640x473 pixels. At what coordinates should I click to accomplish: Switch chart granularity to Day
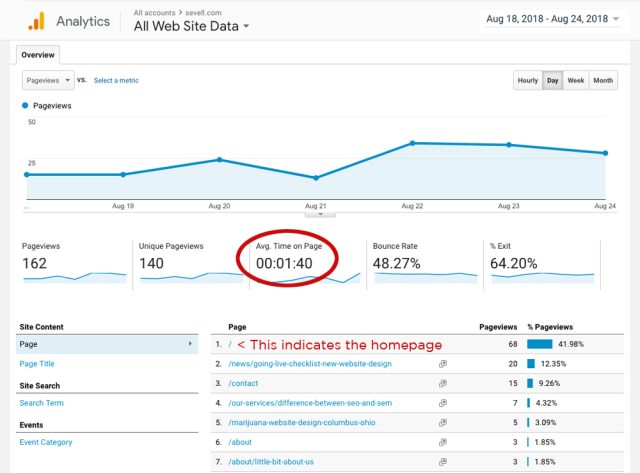(x=553, y=80)
